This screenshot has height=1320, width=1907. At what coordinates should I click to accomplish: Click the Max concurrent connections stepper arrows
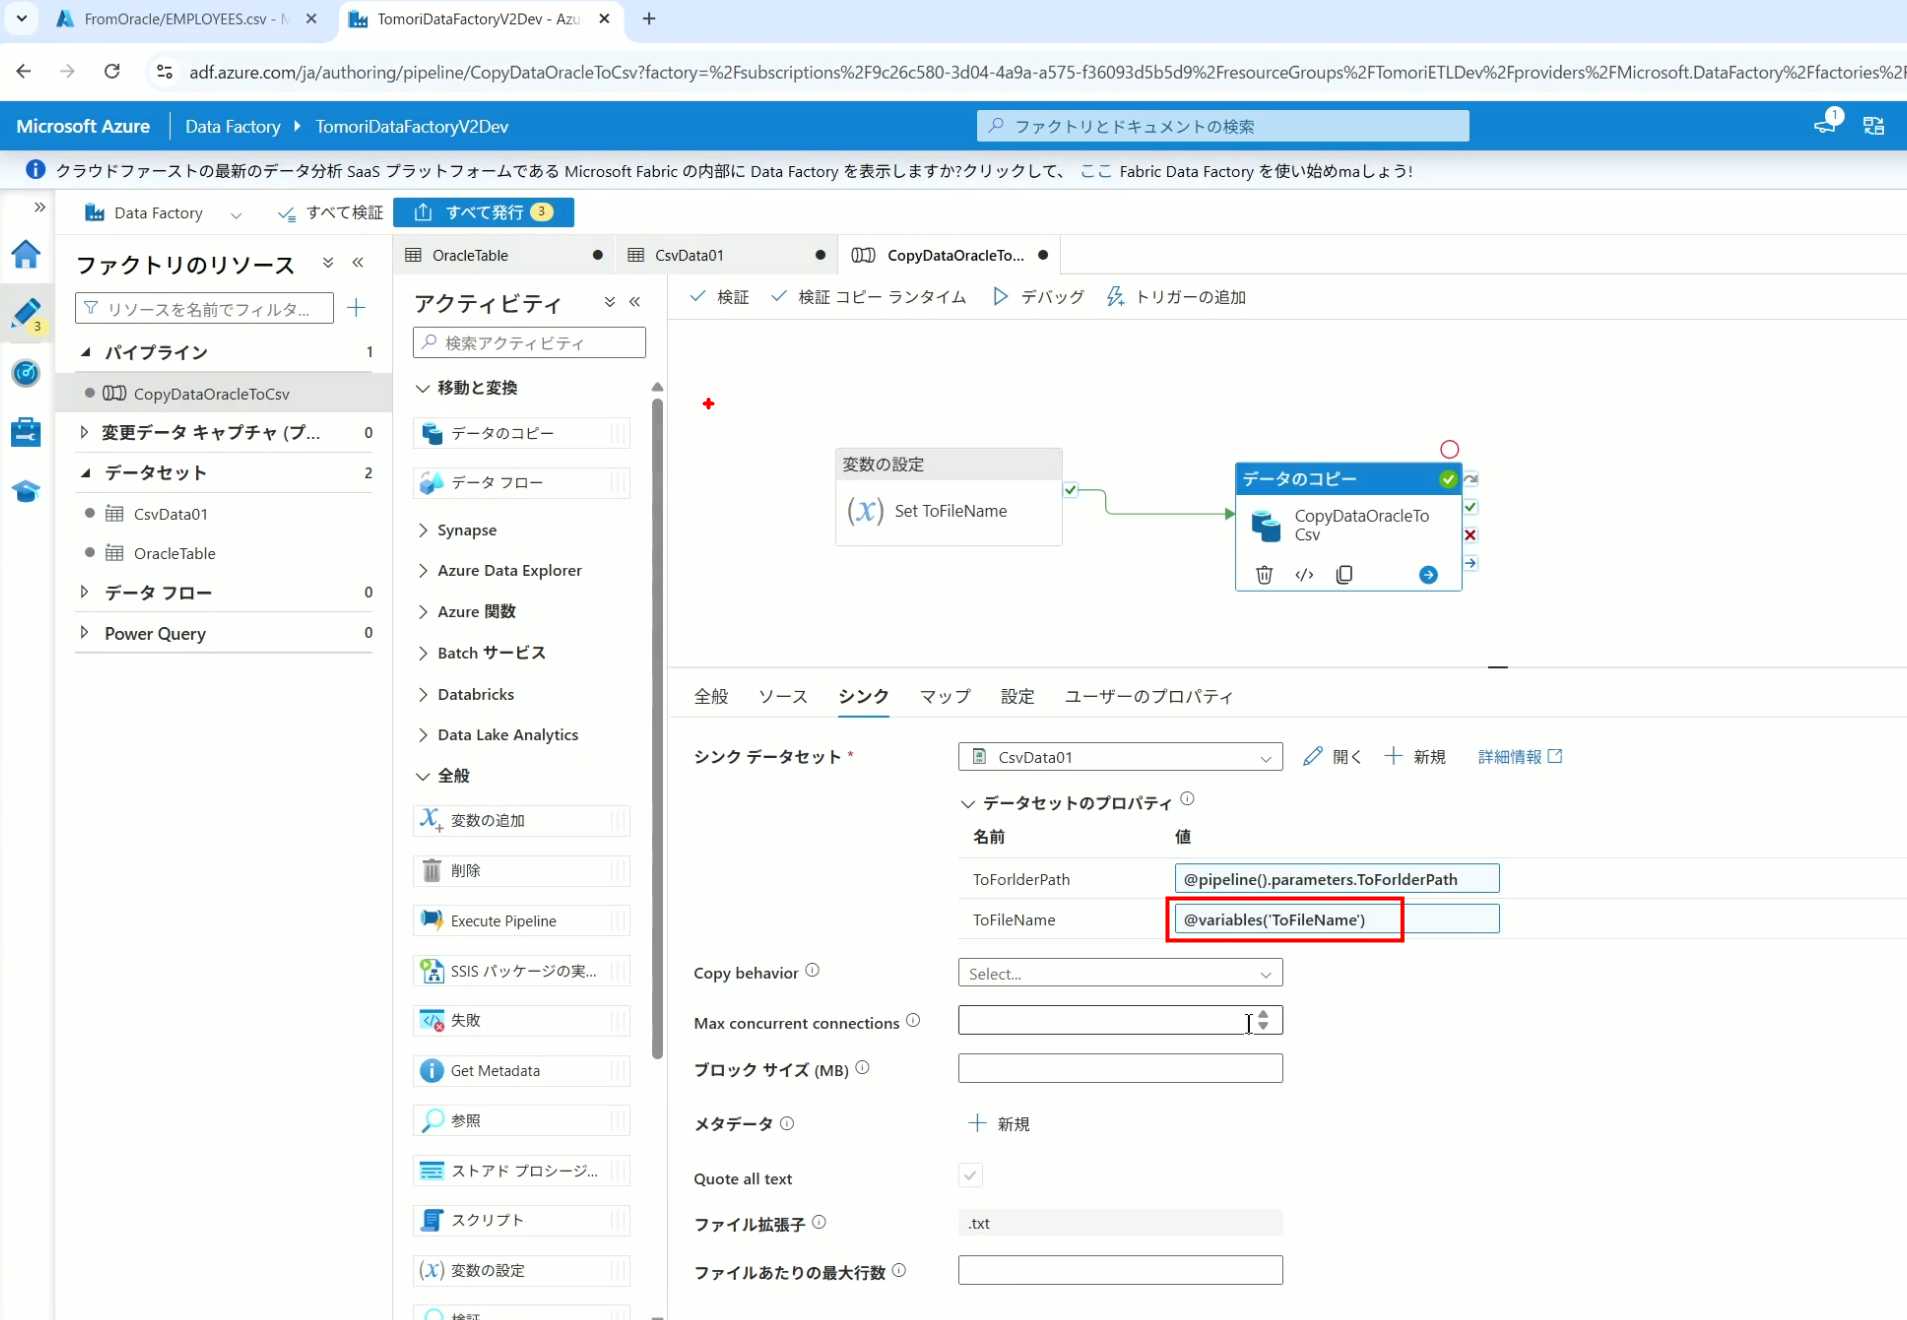1263,1020
